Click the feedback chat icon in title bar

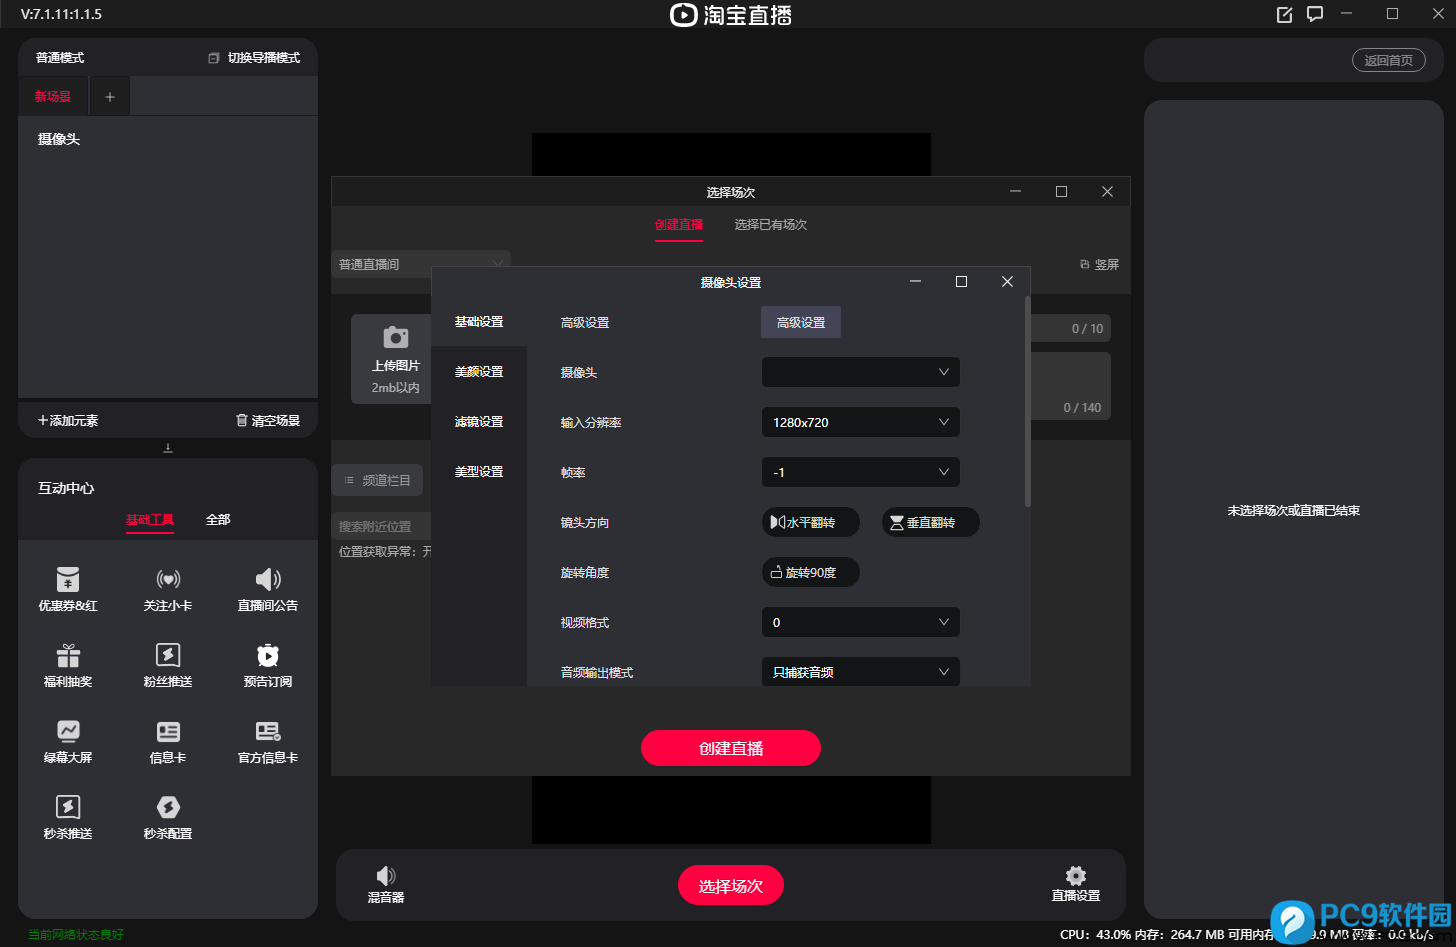tap(1315, 14)
